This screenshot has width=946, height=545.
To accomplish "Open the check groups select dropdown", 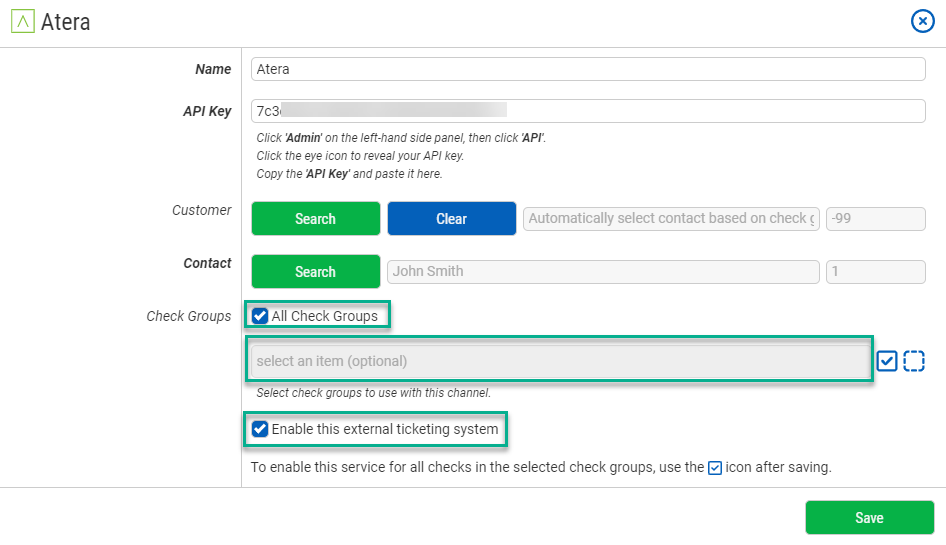I will point(560,361).
